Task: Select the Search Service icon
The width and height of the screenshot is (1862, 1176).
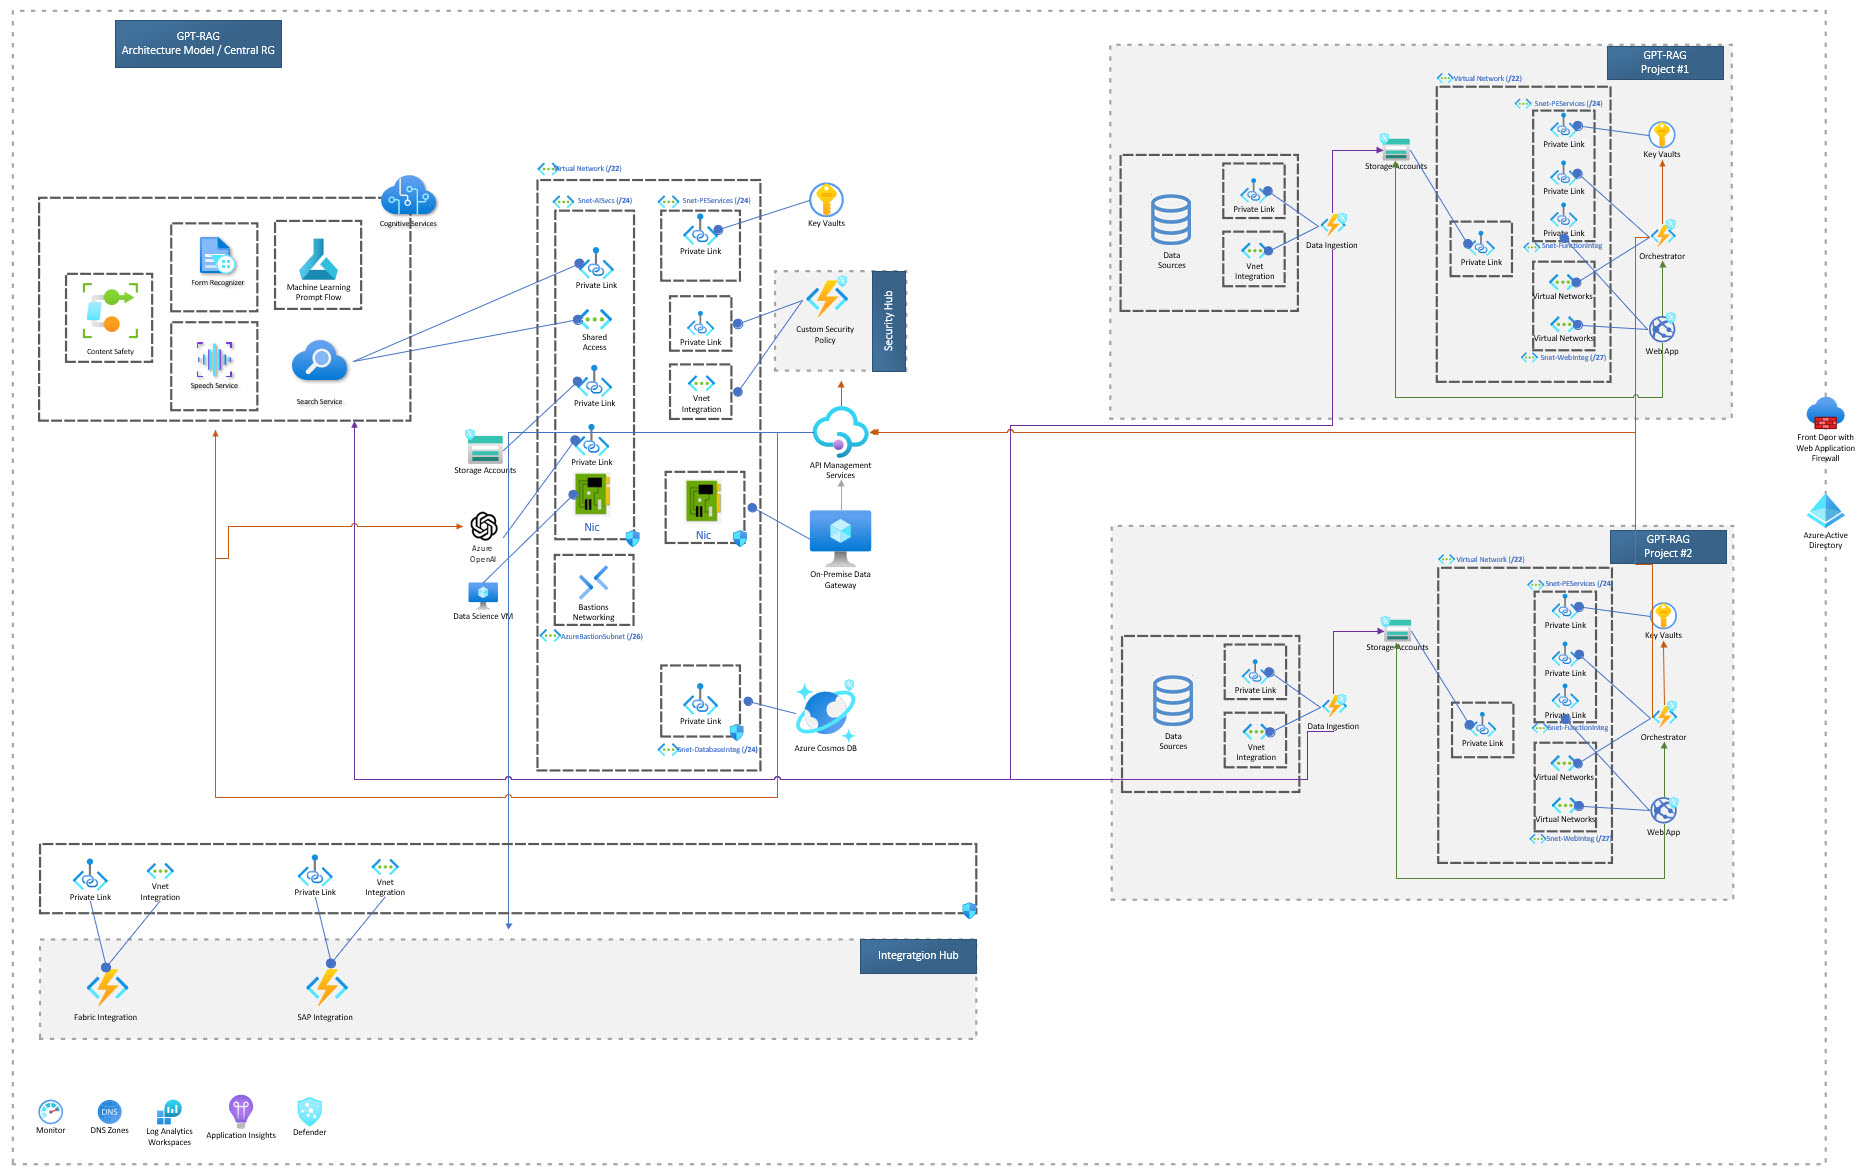Action: pyautogui.click(x=319, y=362)
